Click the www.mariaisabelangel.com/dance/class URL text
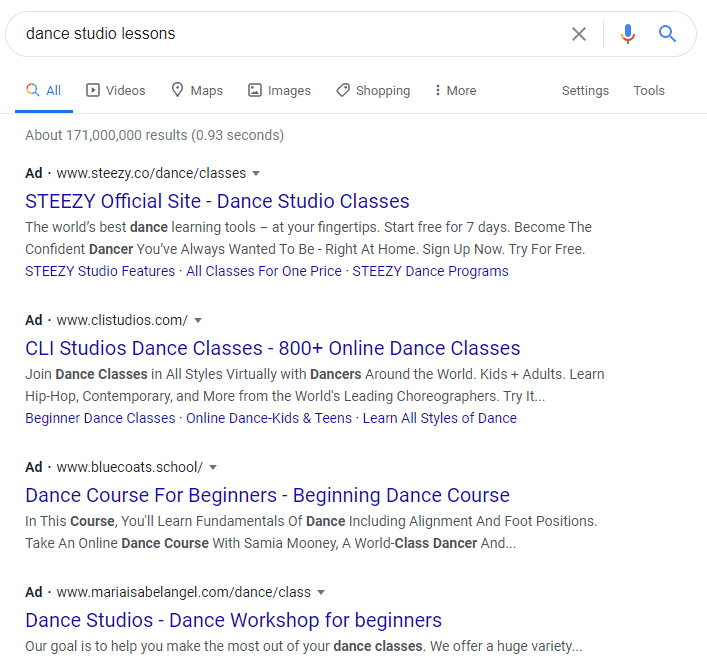Screen dimensions: 707x671 tap(184, 592)
